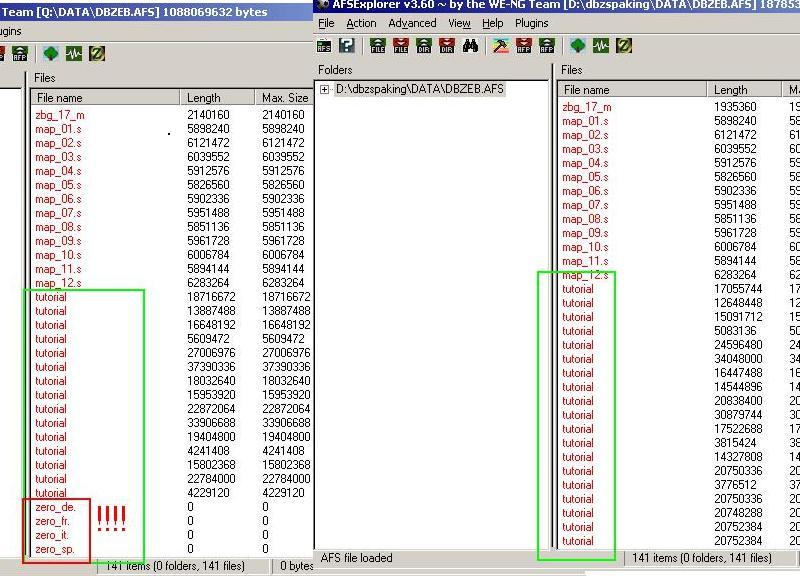Image resolution: width=800 pixels, height=576 pixels.
Task: Select map_05.s in the Q:\ window
Action: pyautogui.click(x=58, y=185)
